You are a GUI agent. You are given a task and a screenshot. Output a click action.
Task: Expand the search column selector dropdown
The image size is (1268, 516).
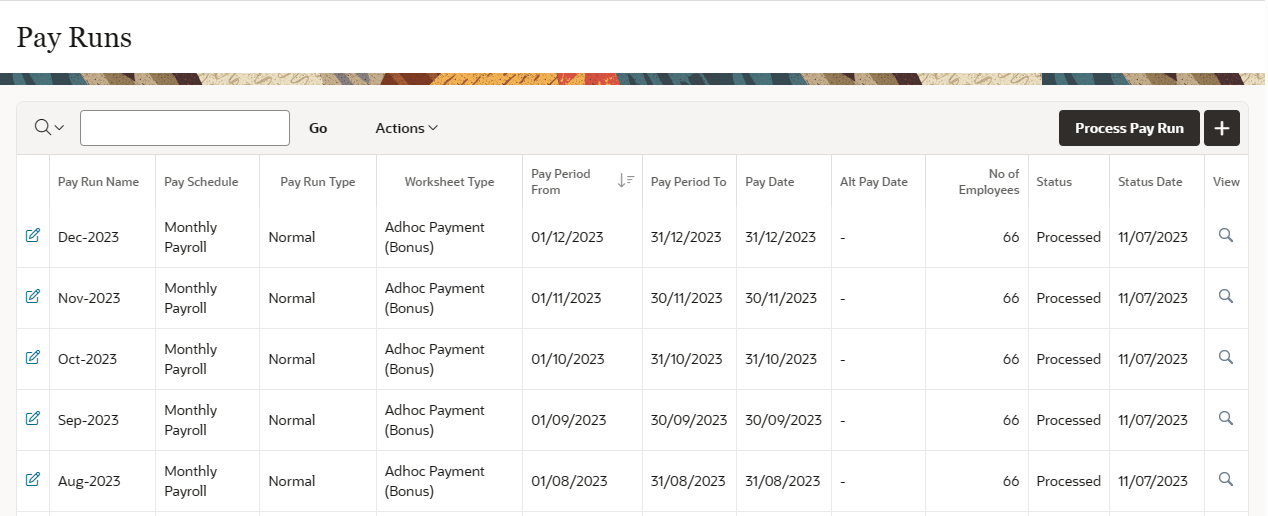pos(49,128)
